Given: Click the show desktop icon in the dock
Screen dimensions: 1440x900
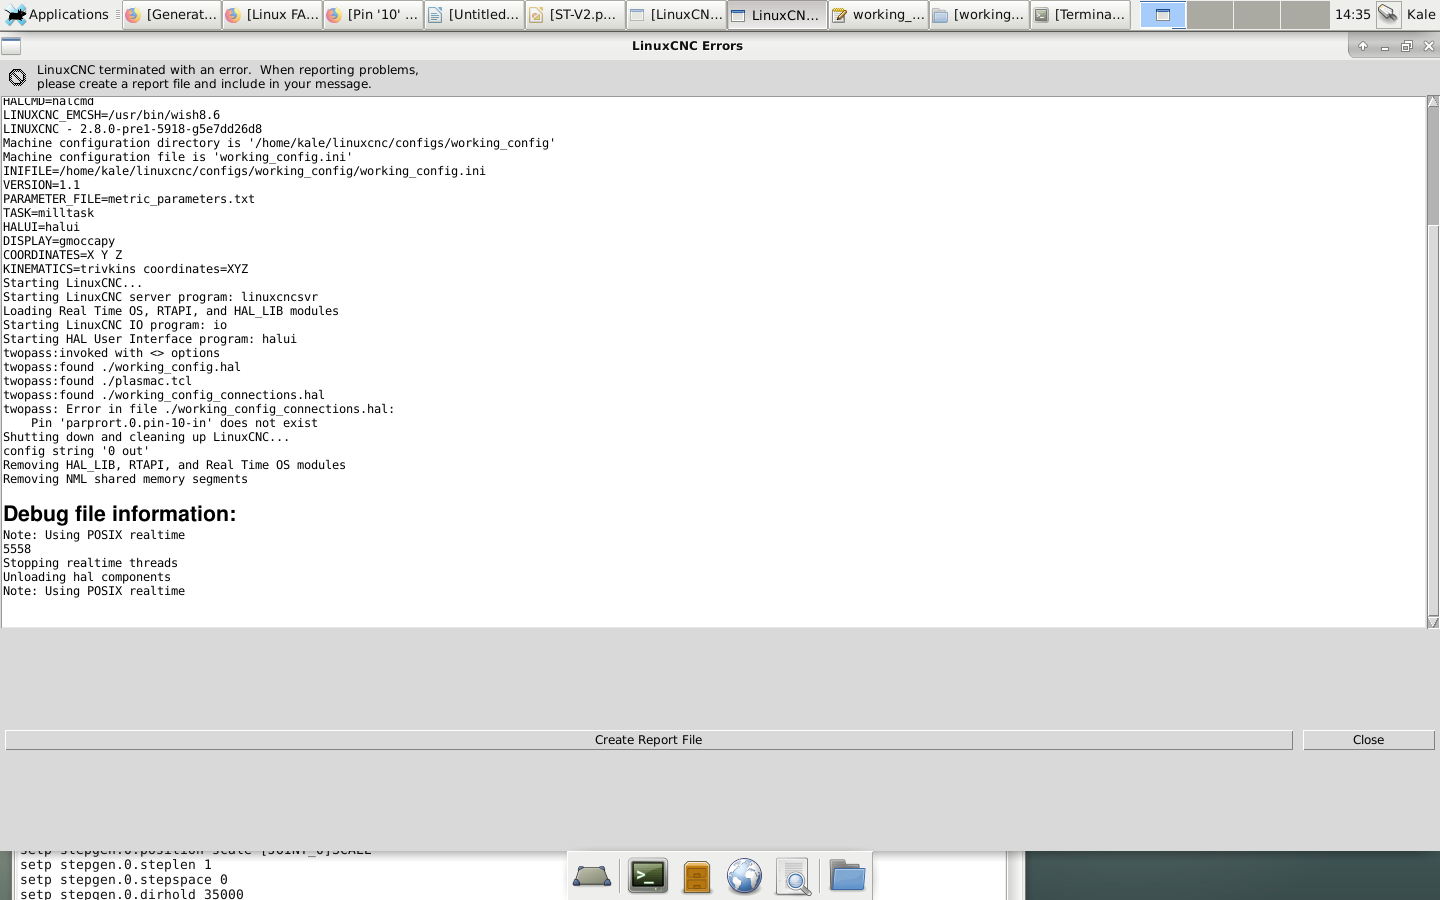Looking at the screenshot, I should coord(592,877).
